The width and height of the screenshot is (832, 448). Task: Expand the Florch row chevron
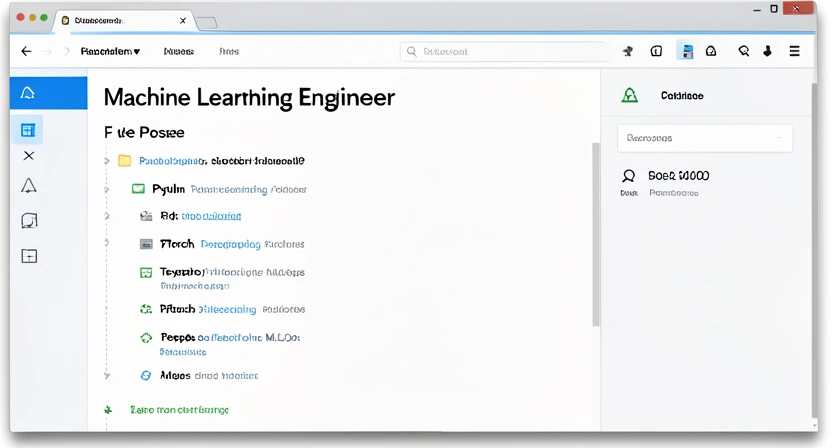click(107, 243)
